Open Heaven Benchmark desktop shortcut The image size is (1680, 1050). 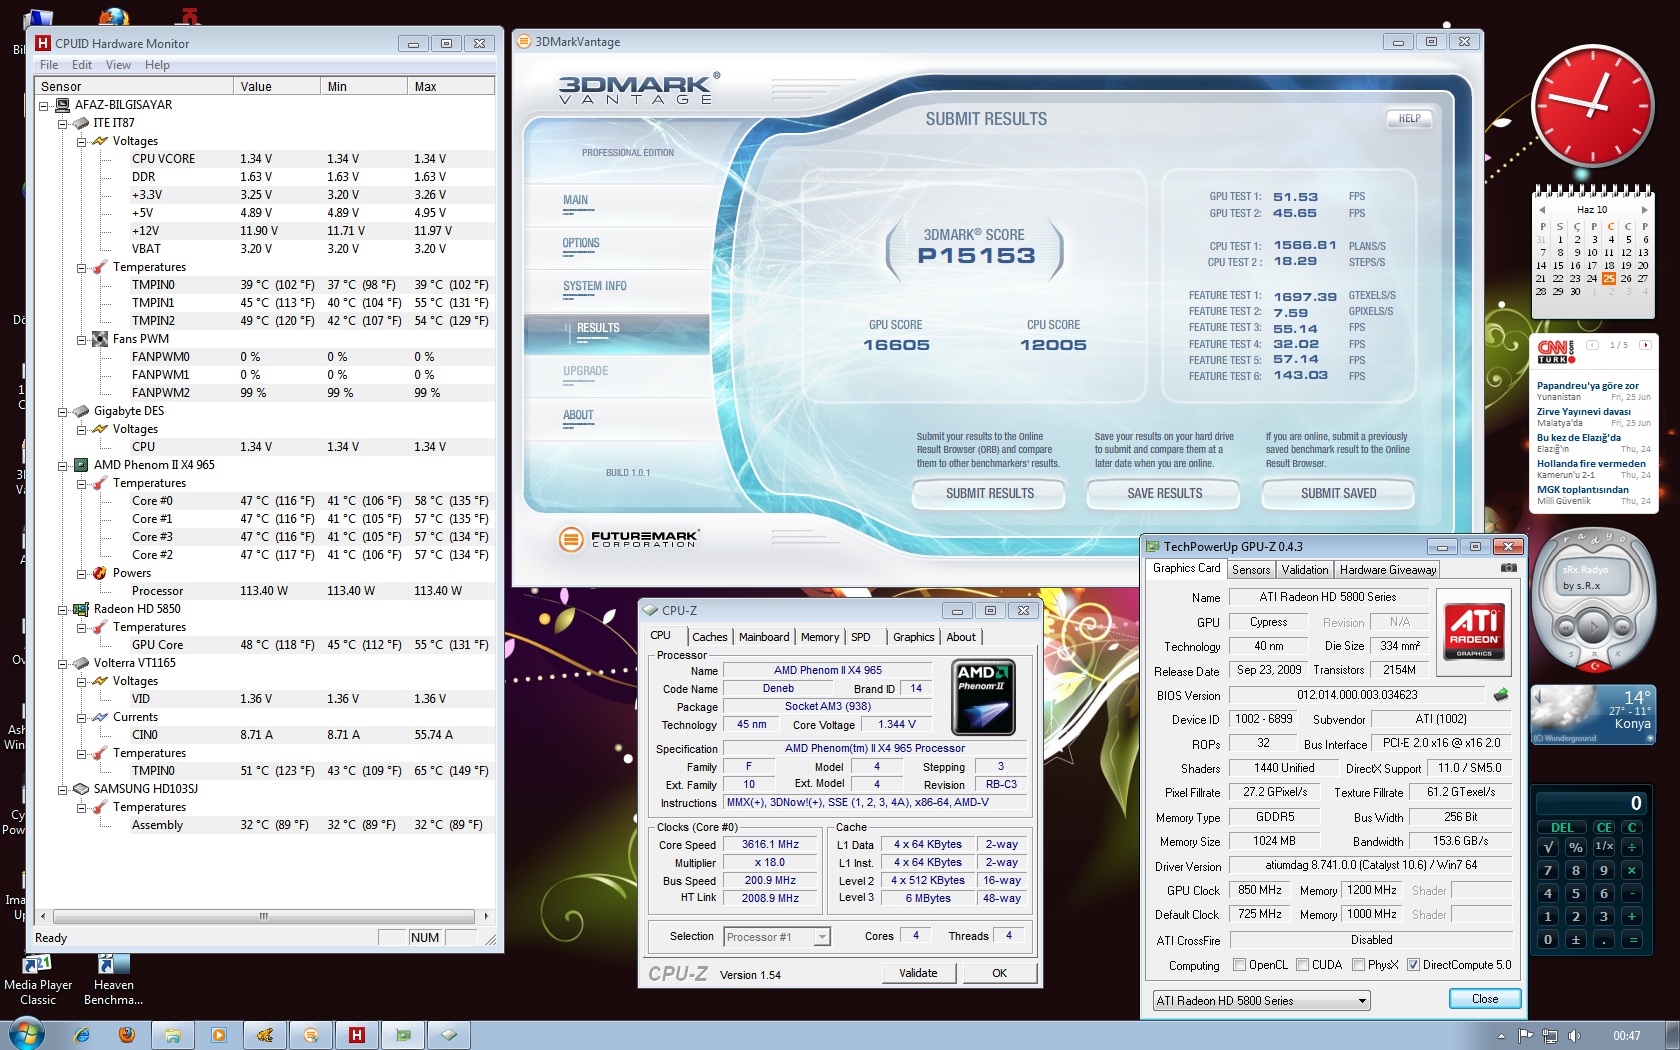coord(113,979)
